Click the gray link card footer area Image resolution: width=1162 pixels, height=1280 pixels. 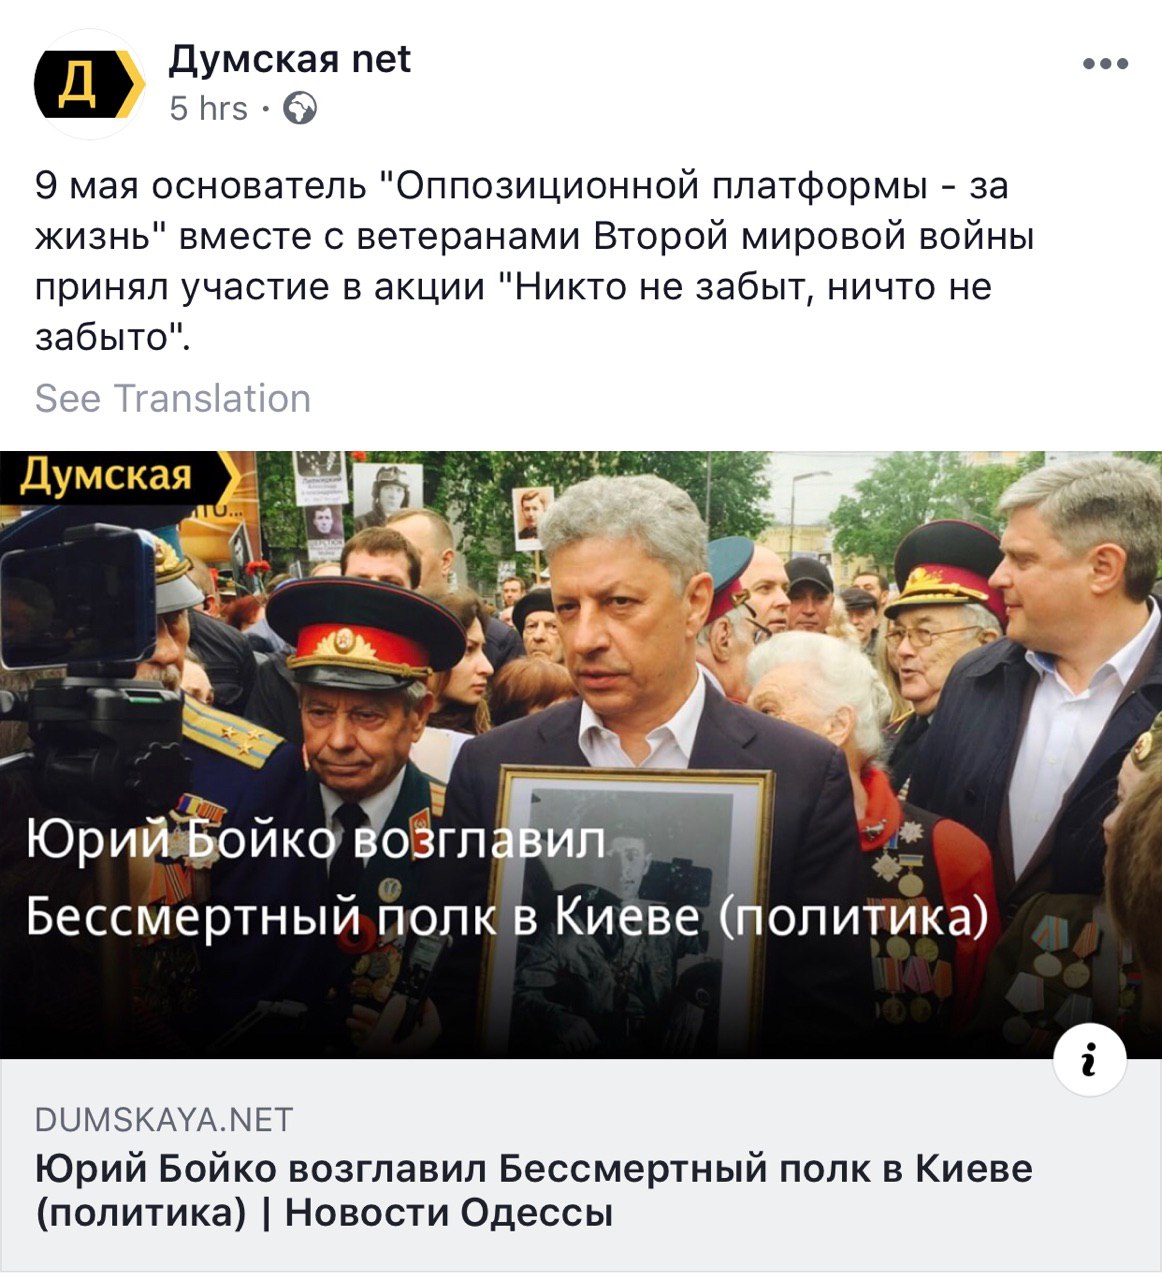point(581,1165)
